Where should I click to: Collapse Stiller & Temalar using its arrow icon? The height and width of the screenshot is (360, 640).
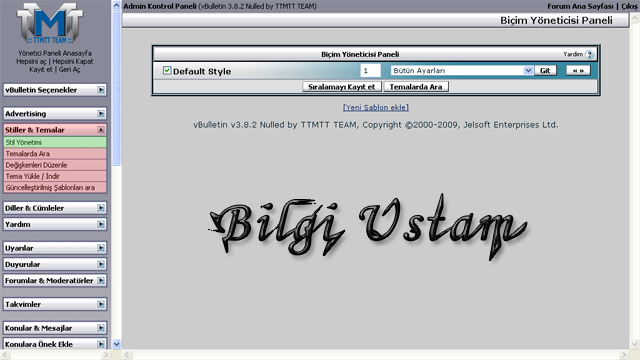click(x=101, y=130)
